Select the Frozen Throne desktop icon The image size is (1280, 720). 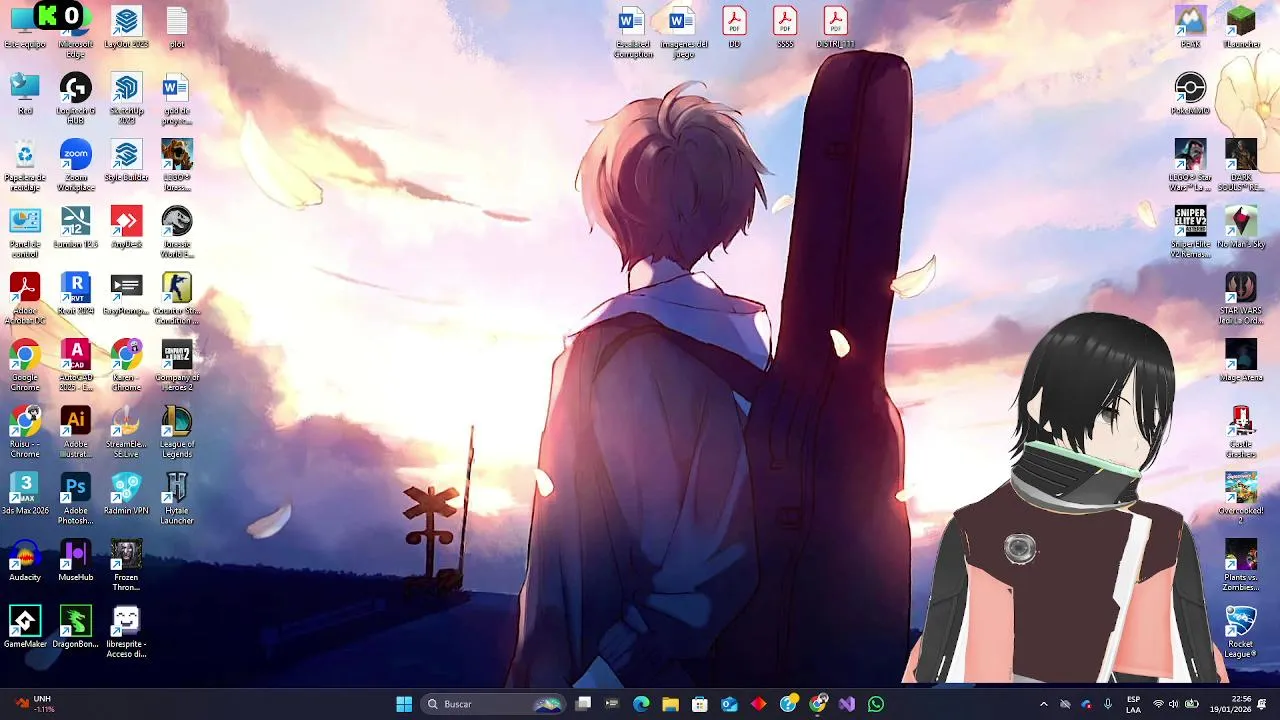coord(126,565)
